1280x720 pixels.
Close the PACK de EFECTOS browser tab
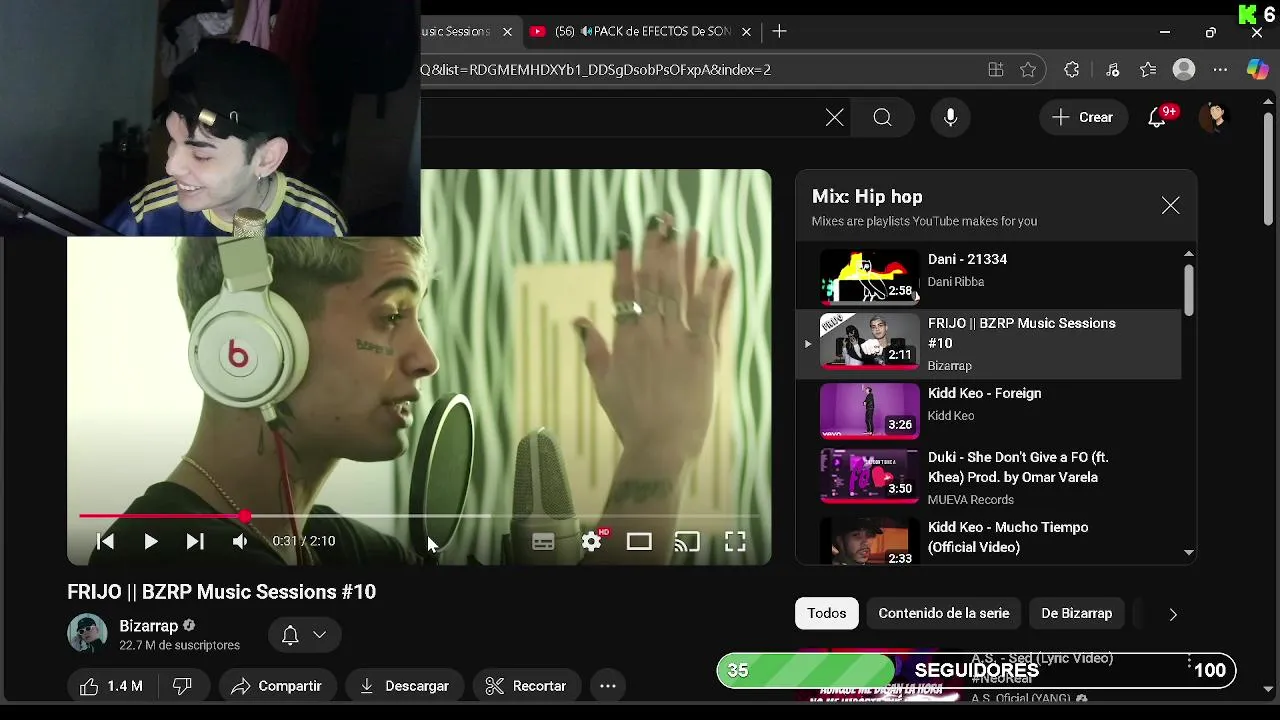pyautogui.click(x=746, y=32)
